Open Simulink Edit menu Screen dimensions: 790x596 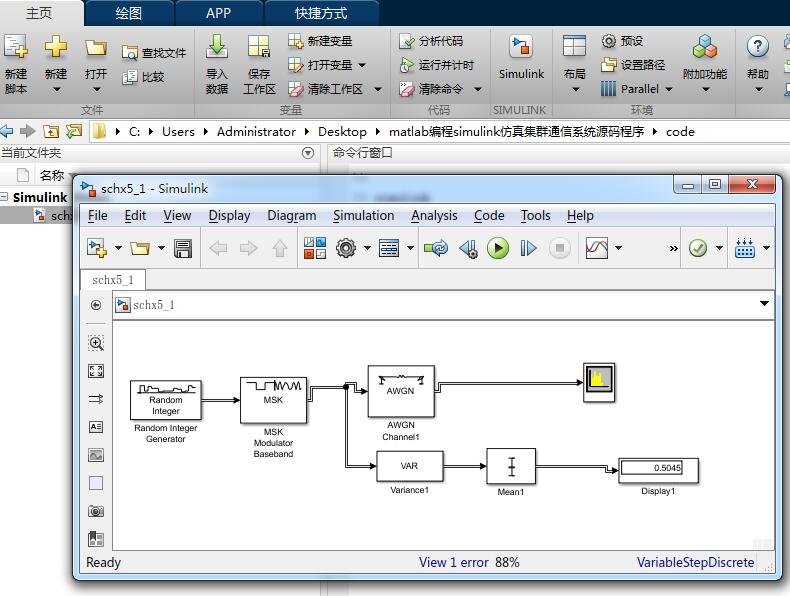click(x=135, y=216)
